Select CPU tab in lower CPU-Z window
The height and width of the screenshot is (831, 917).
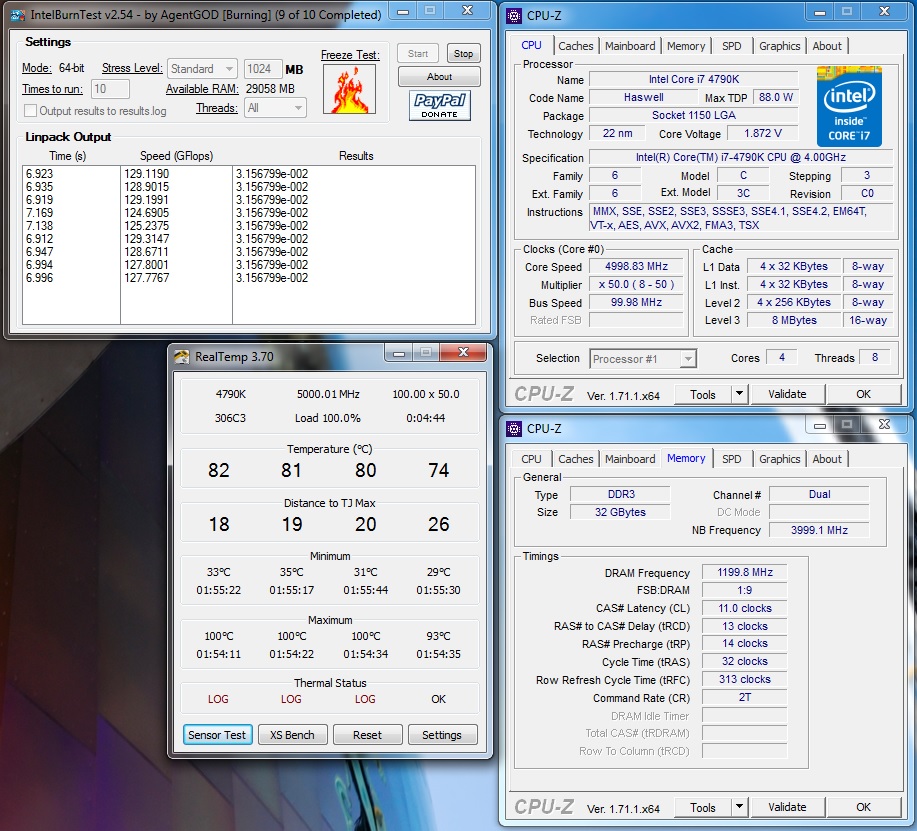tap(531, 459)
